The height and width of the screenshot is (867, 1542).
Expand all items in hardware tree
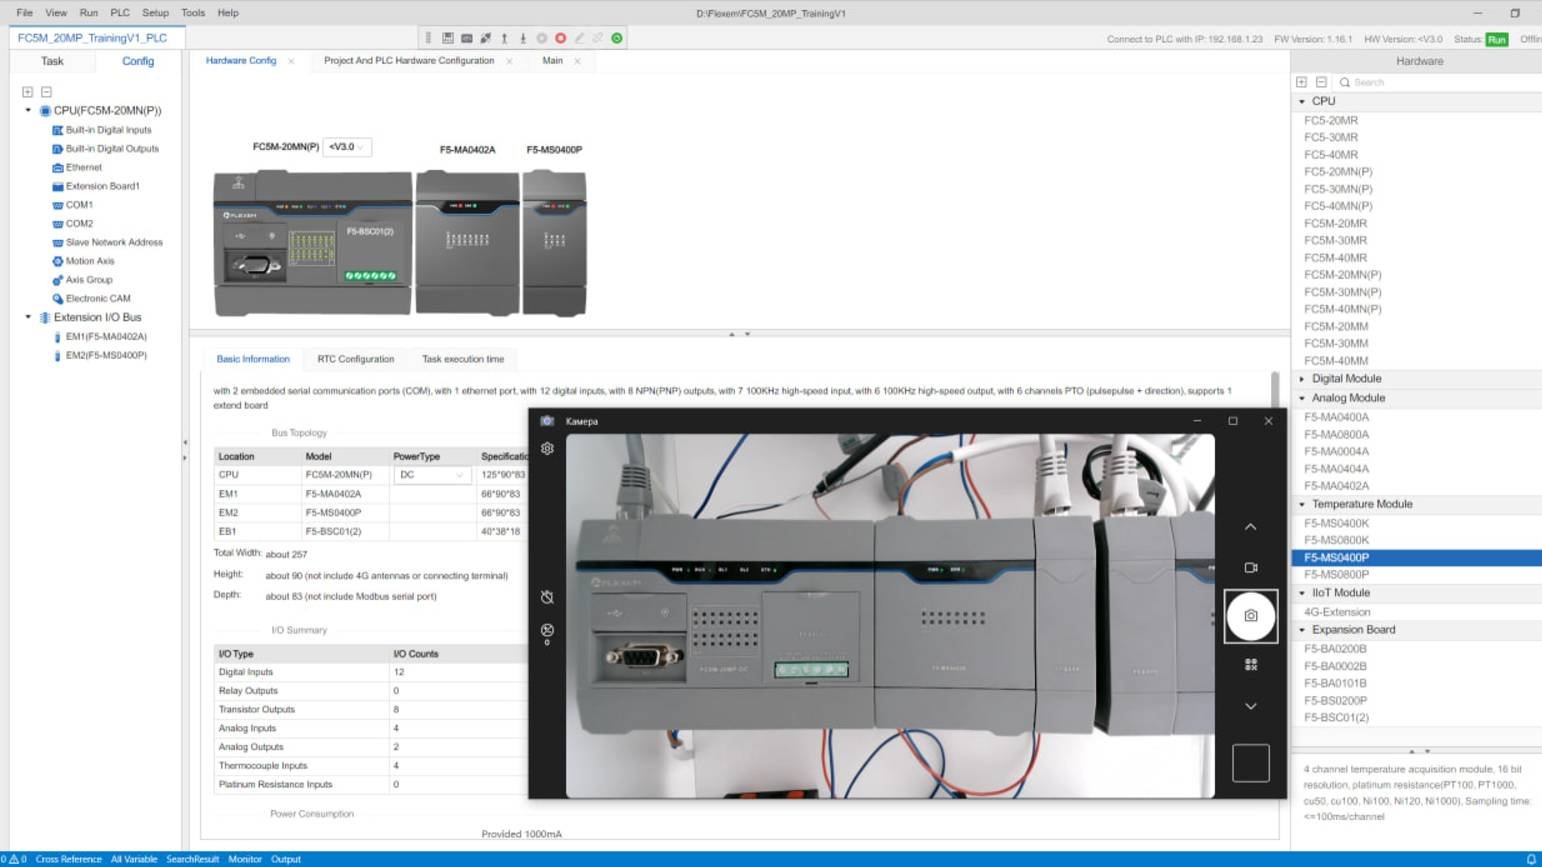1301,82
